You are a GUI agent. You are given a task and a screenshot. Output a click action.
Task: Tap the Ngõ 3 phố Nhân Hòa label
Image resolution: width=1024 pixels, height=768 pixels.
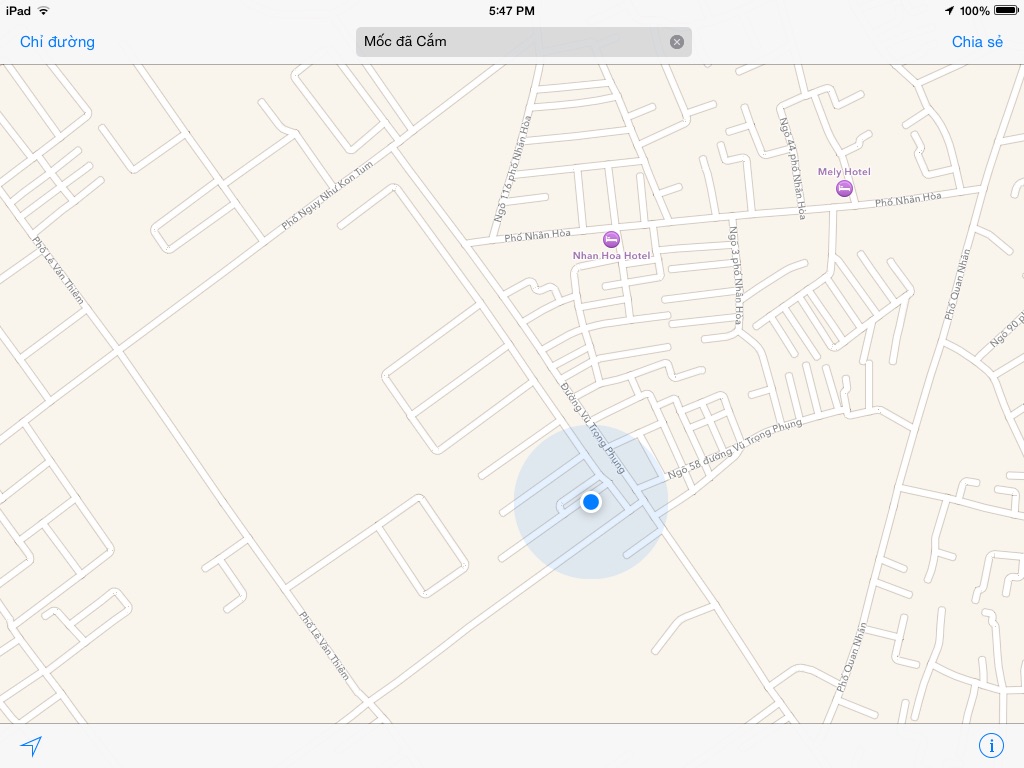(x=735, y=275)
